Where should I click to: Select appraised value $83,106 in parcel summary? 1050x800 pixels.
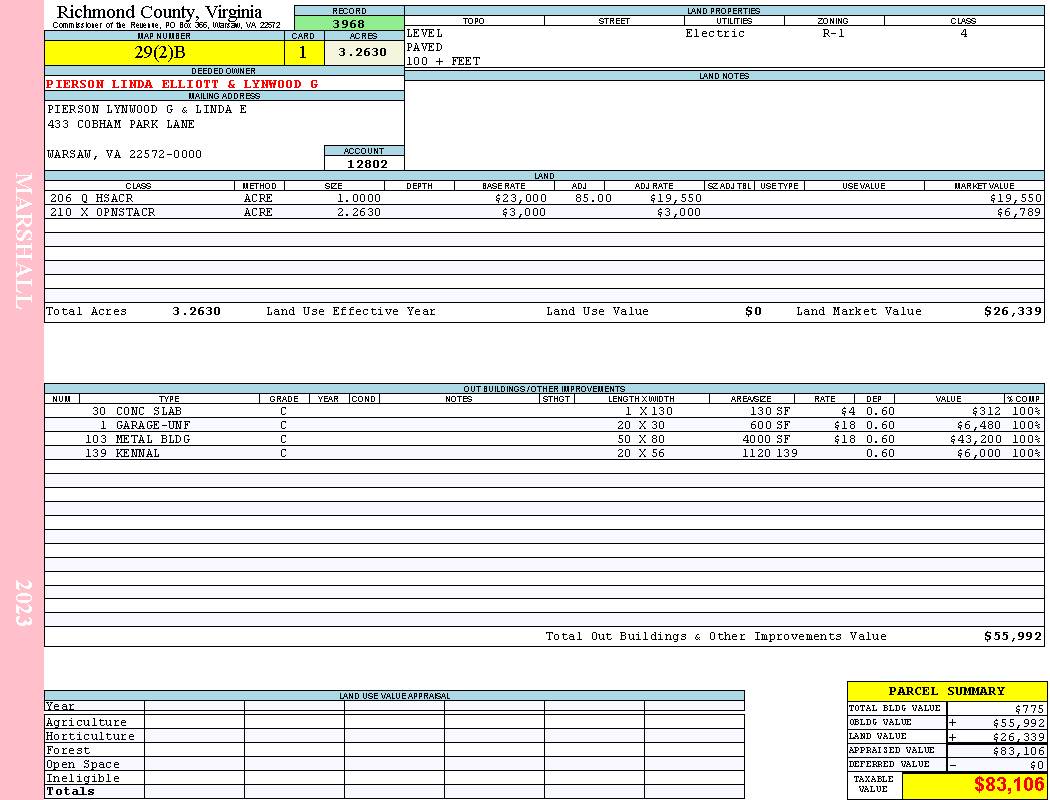click(1018, 751)
